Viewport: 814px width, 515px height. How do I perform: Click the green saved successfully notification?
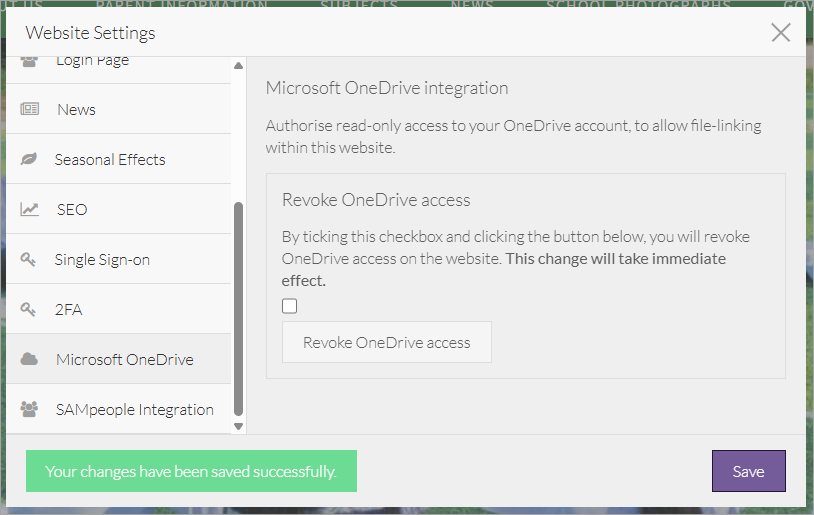pyautogui.click(x=191, y=471)
